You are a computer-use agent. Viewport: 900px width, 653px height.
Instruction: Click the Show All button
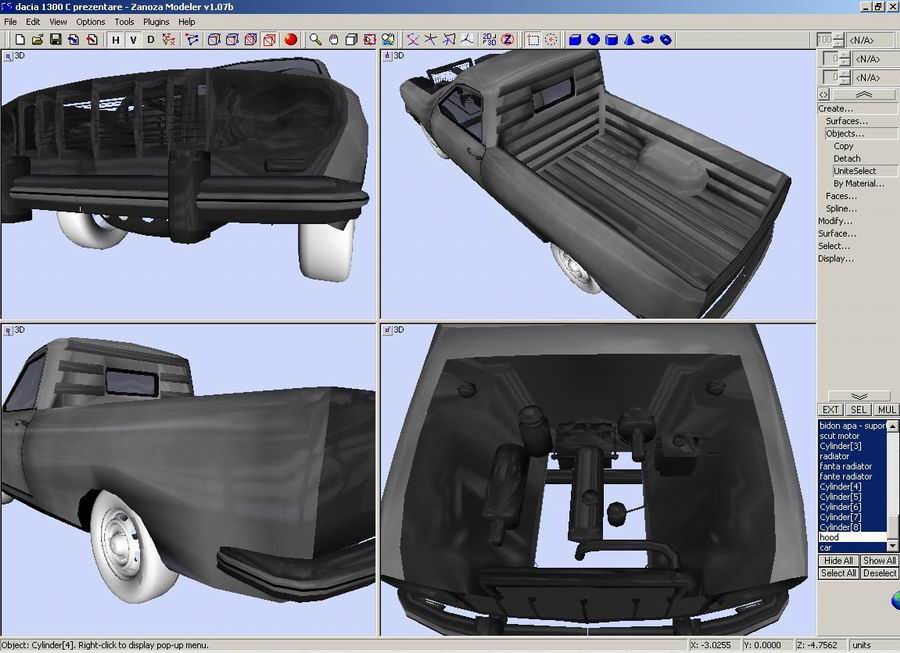(879, 561)
